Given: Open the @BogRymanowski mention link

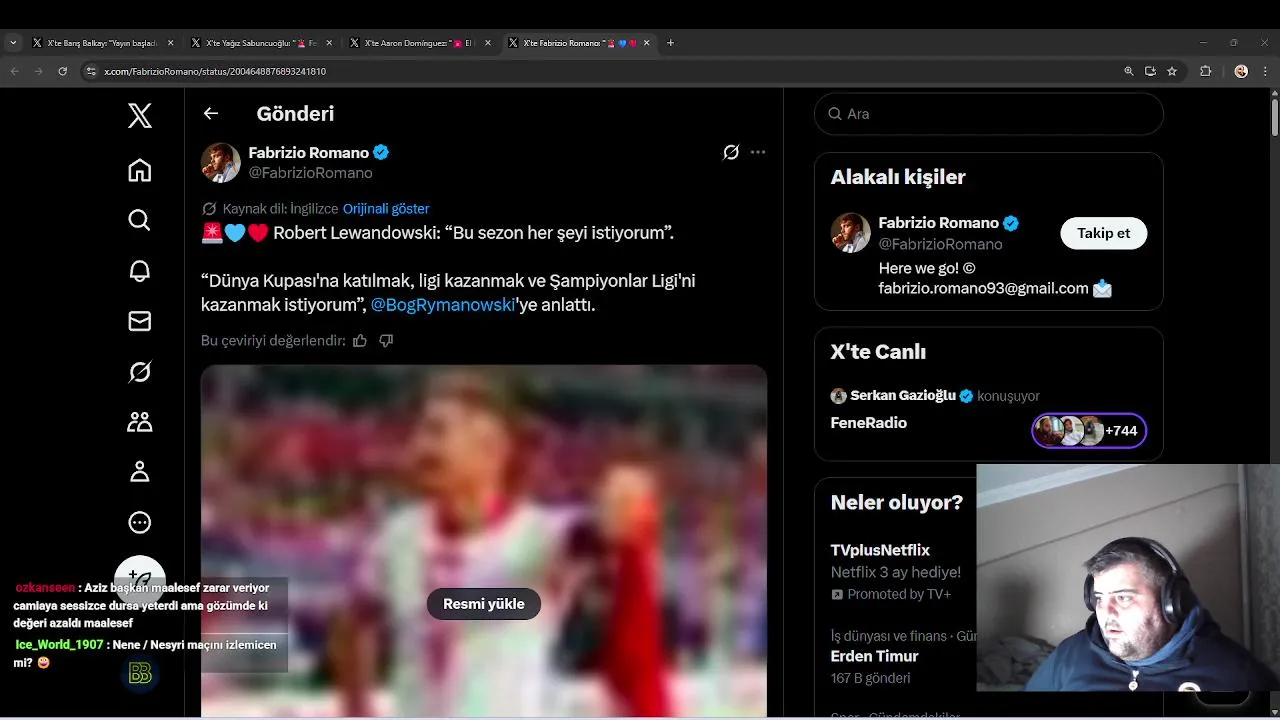Looking at the screenshot, I should point(443,305).
